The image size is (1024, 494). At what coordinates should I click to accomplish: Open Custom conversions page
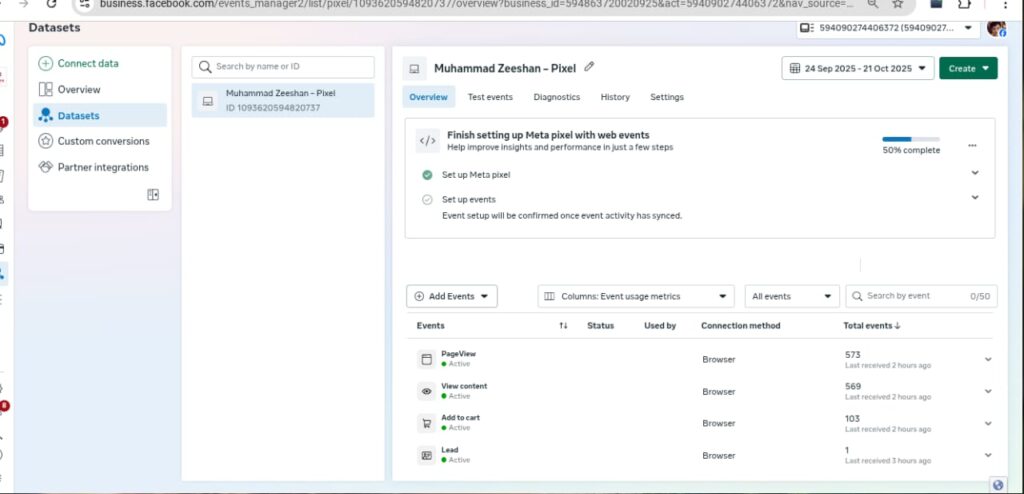pyautogui.click(x=94, y=141)
